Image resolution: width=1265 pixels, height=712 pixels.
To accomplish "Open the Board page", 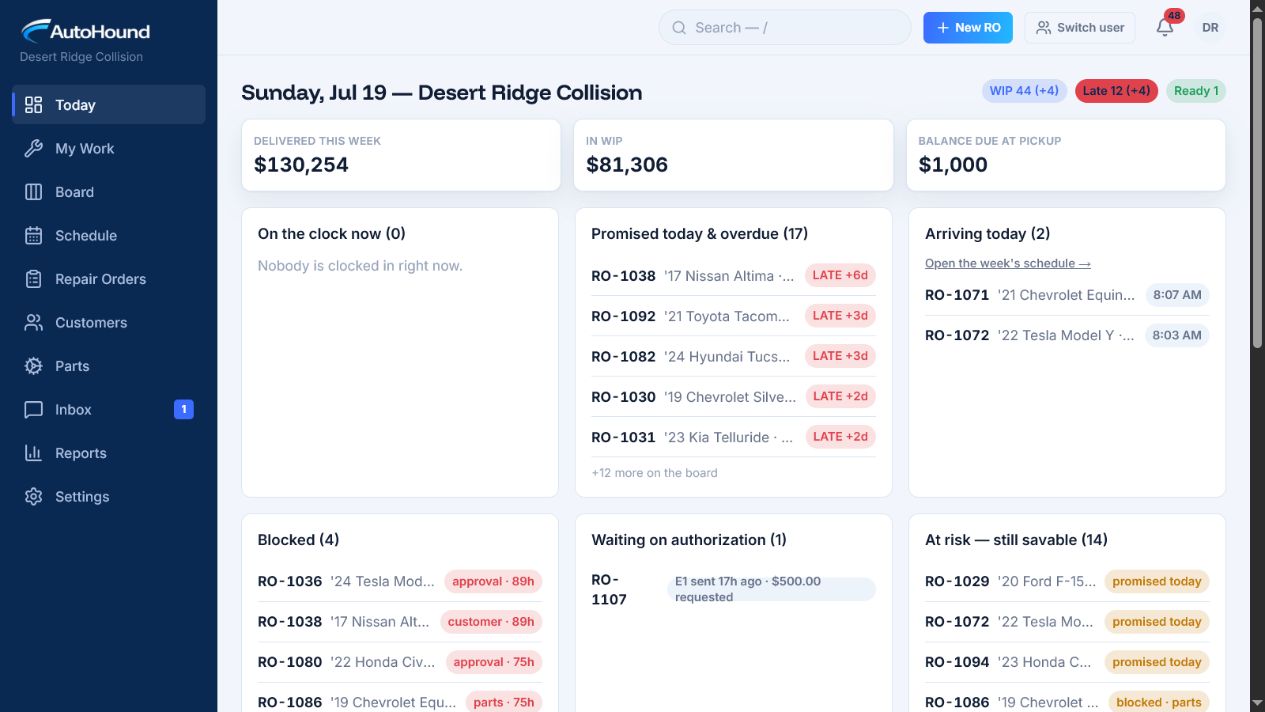I will pyautogui.click(x=109, y=192).
